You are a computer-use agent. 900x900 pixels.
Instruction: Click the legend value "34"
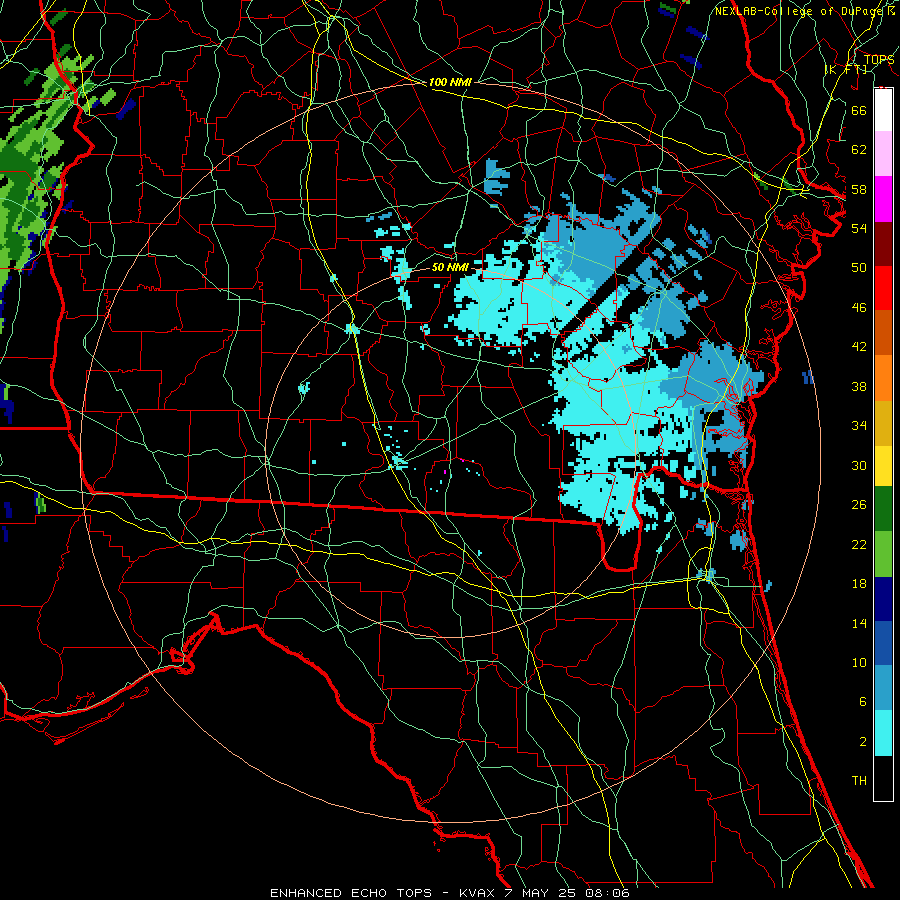pyautogui.click(x=859, y=426)
